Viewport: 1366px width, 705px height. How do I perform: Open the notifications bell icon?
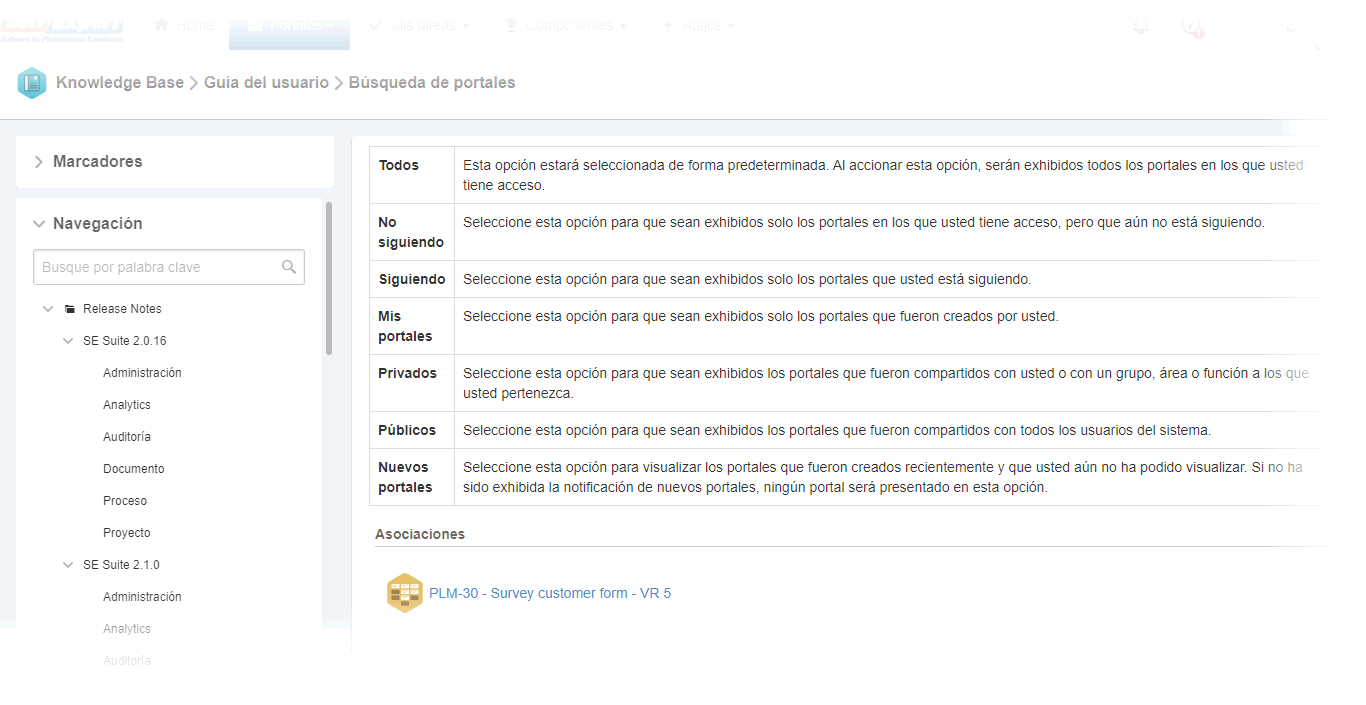1141,26
